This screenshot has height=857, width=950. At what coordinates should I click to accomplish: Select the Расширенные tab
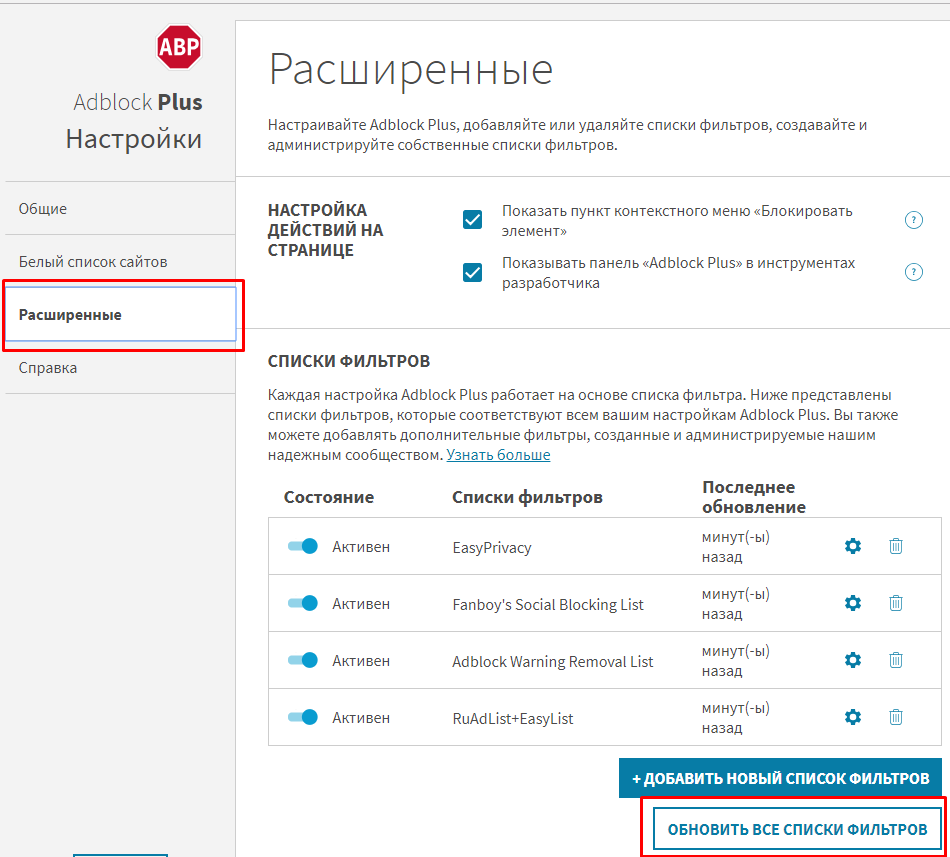[x=120, y=314]
